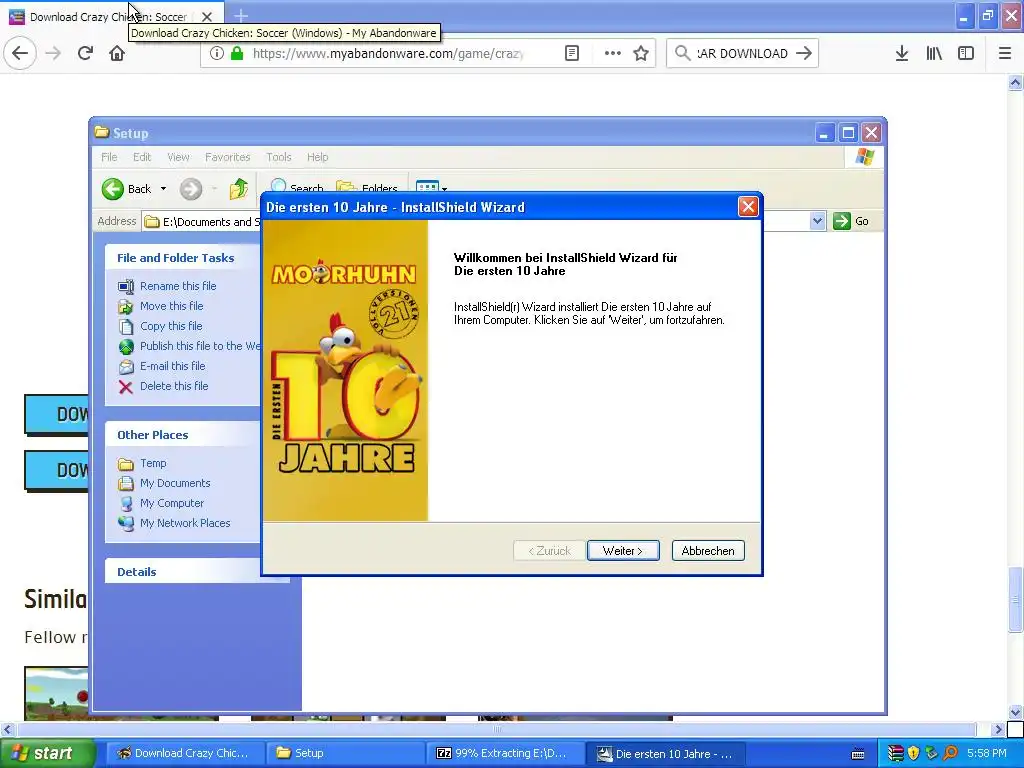Switch to Setup taskbar item
The height and width of the screenshot is (768, 1024).
click(345, 753)
